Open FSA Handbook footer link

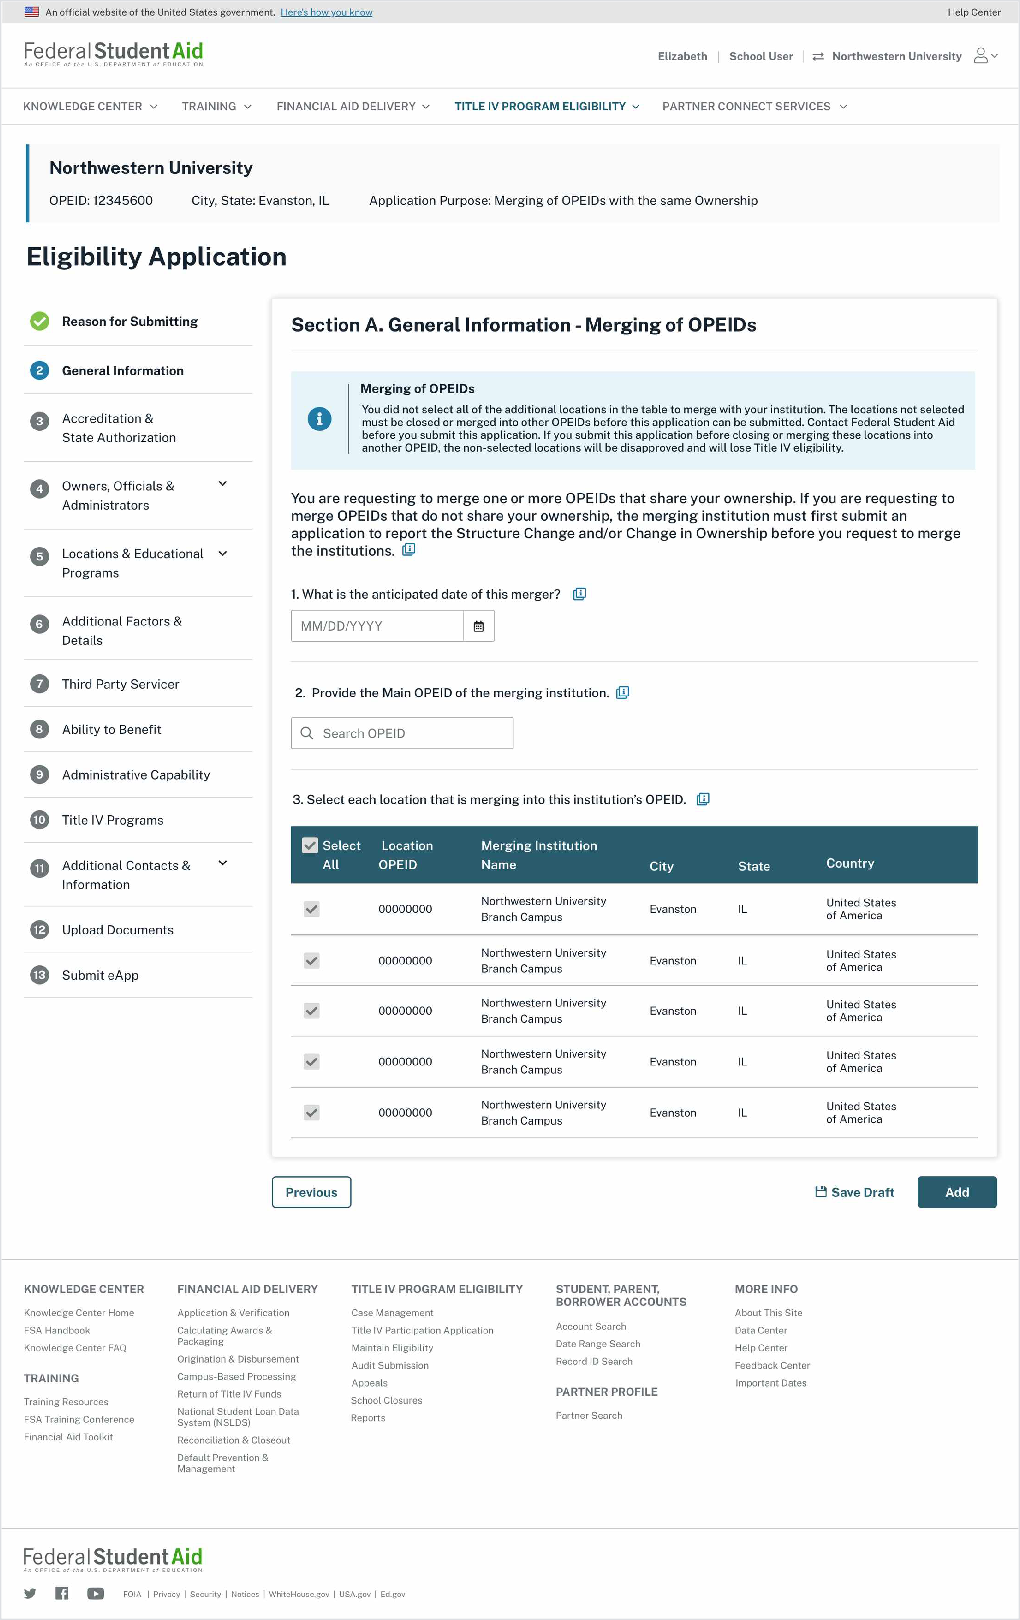tap(57, 1331)
